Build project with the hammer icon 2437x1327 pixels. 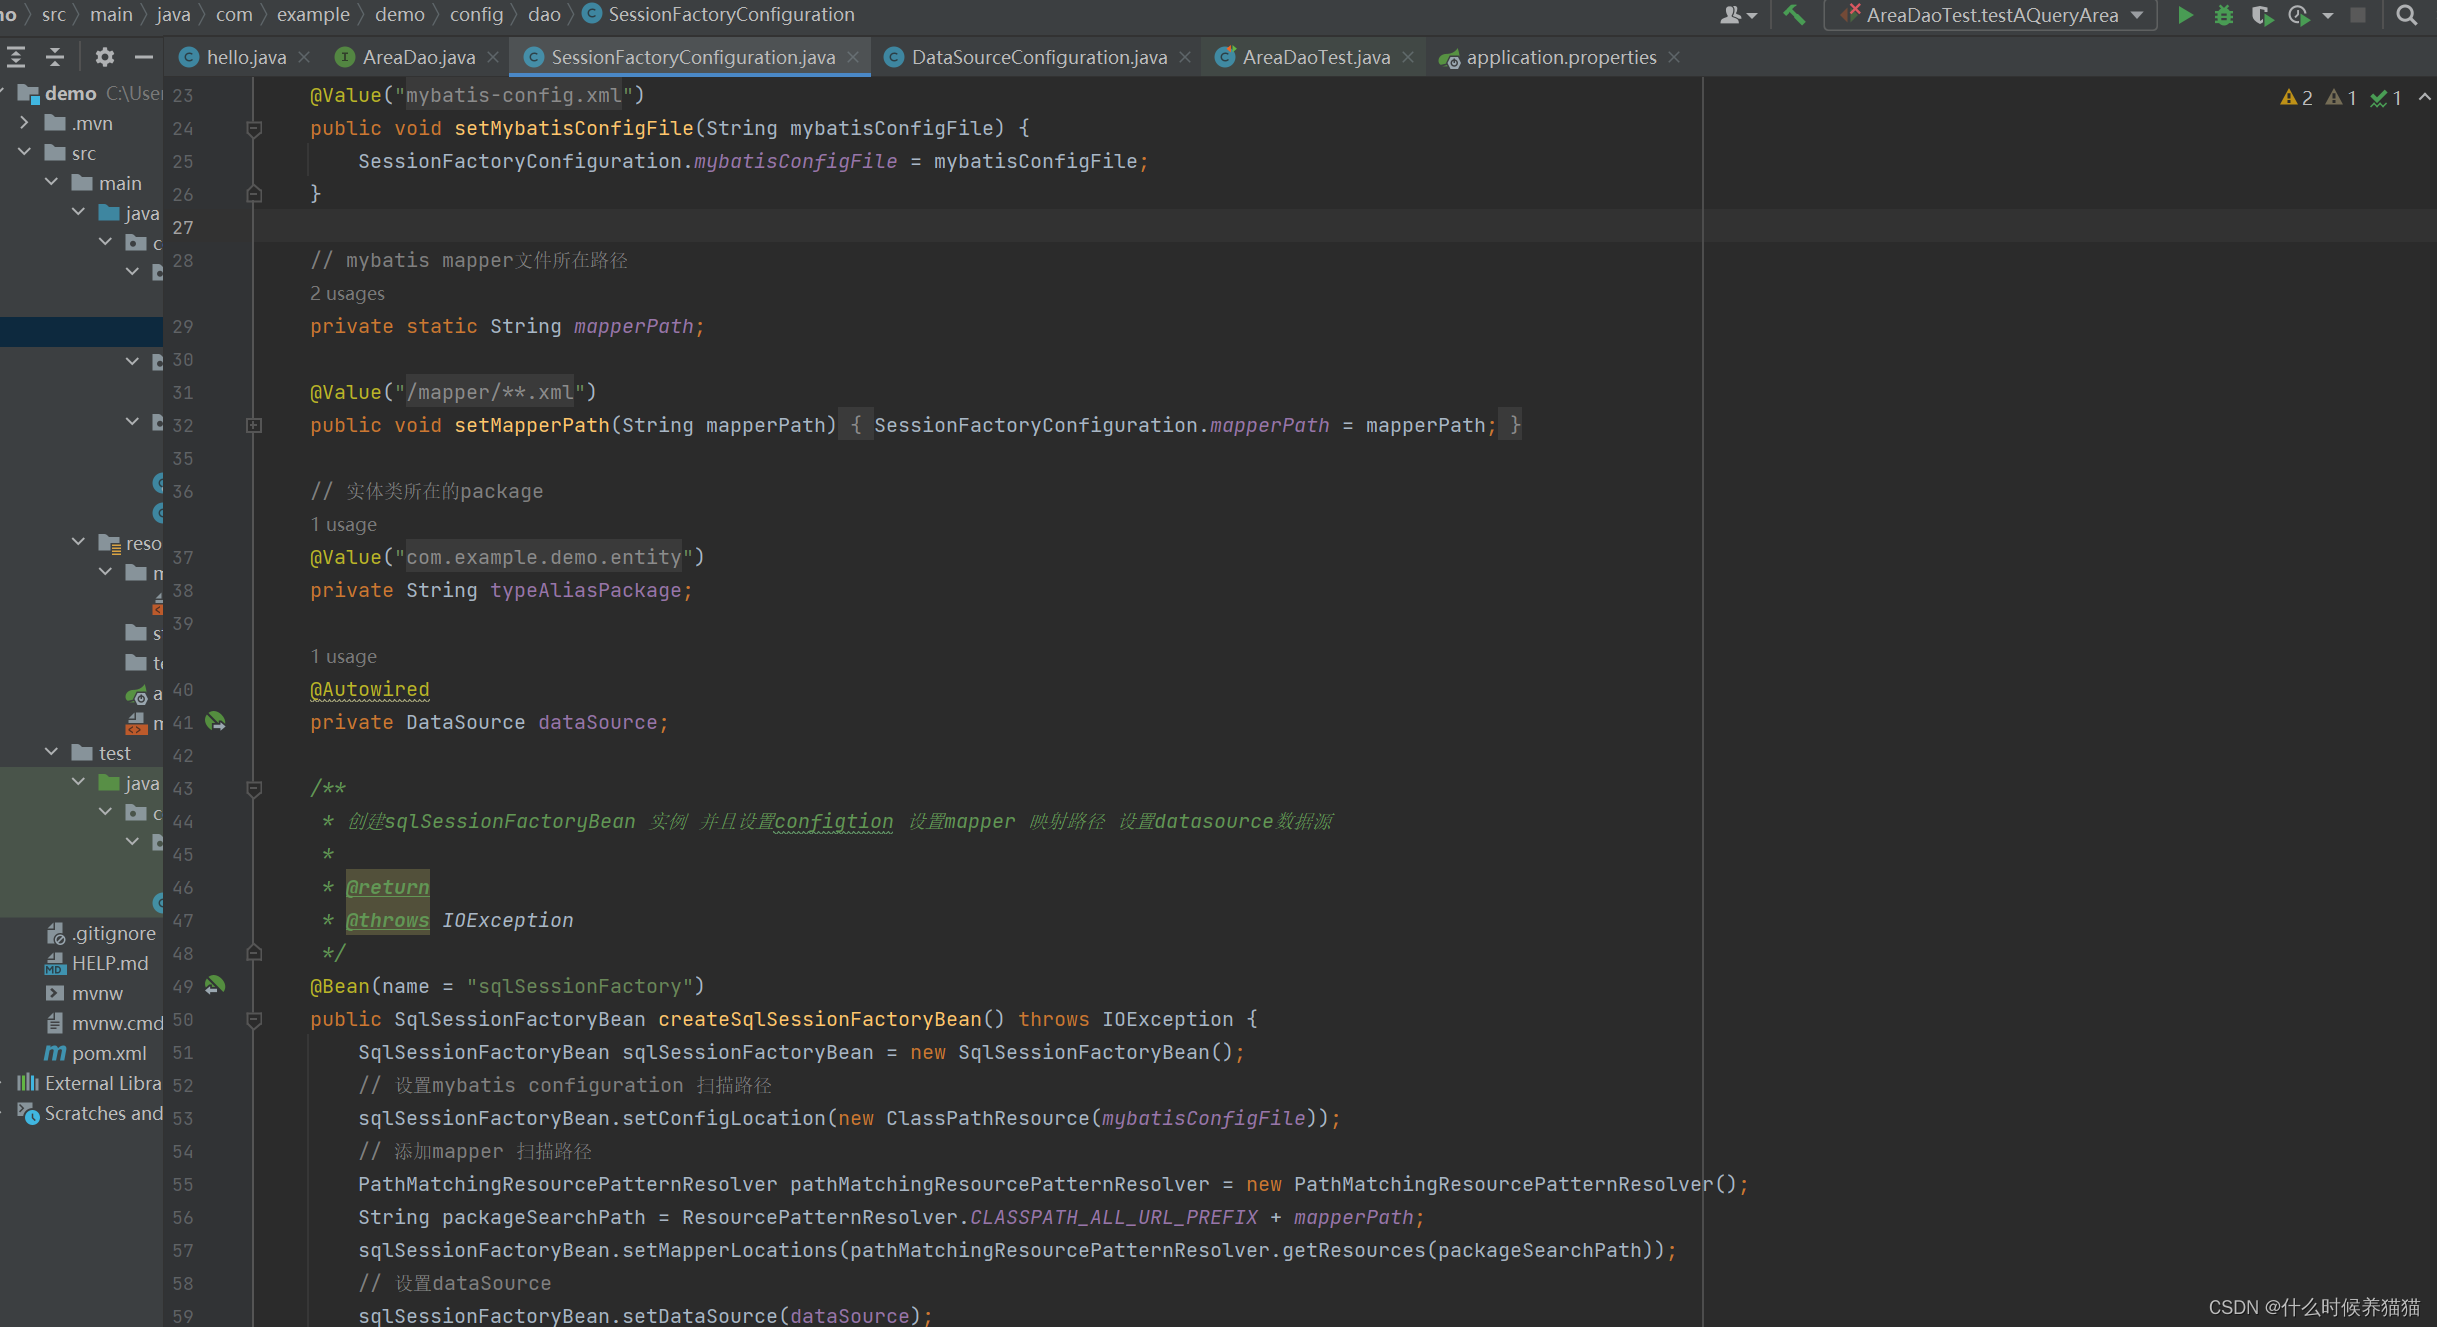(1794, 15)
